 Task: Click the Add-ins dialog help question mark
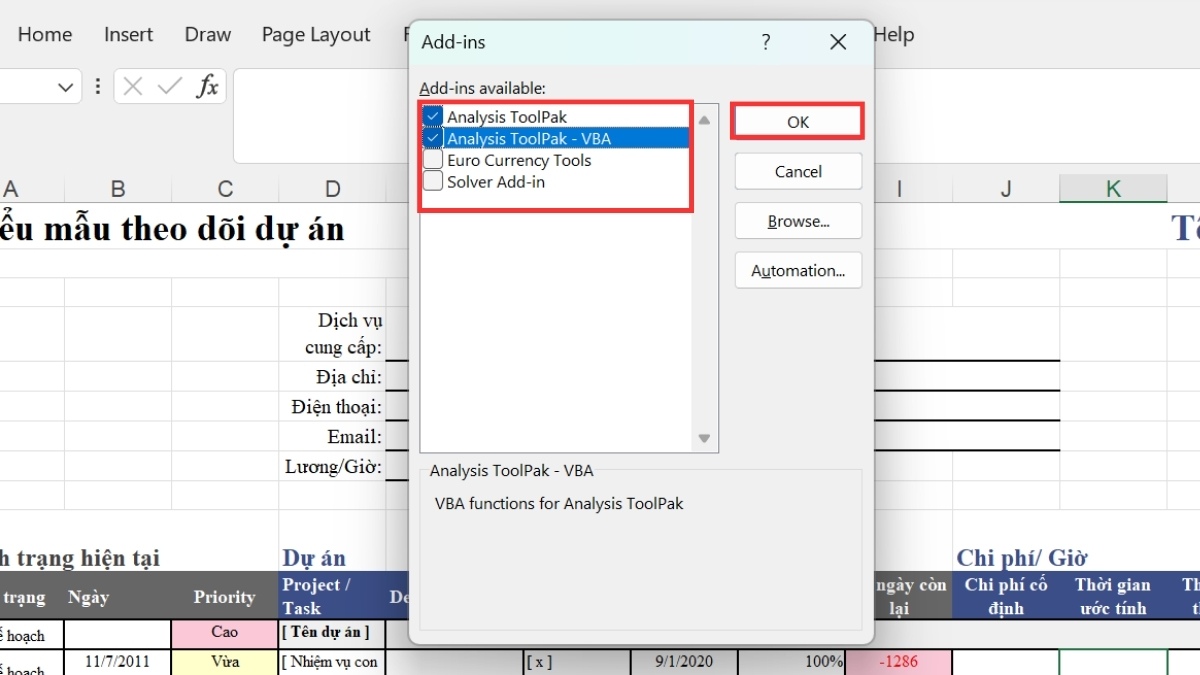766,42
